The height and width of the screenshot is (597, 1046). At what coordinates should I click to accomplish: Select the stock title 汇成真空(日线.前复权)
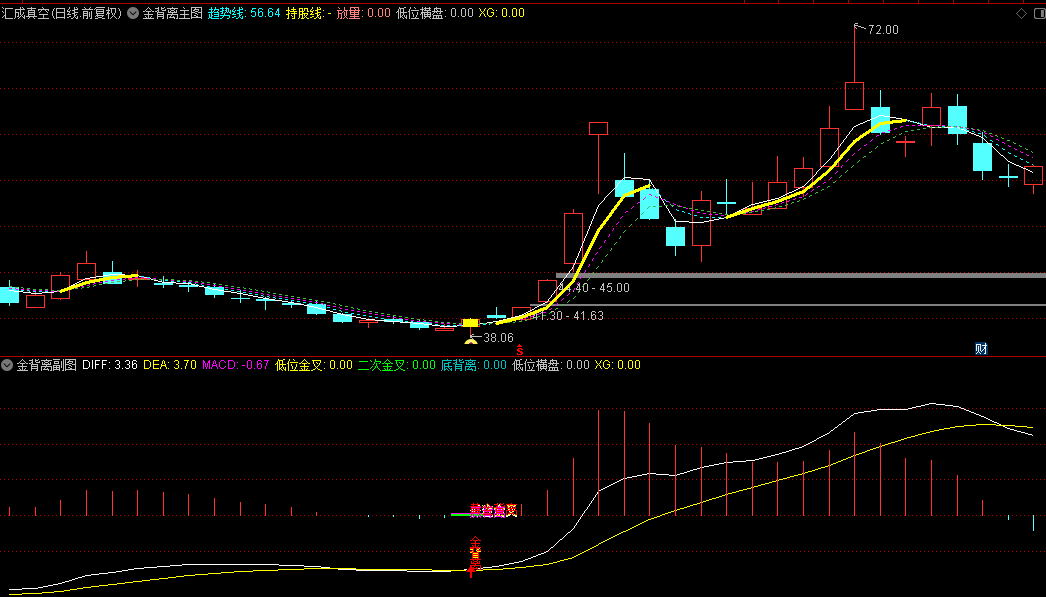pyautogui.click(x=62, y=13)
